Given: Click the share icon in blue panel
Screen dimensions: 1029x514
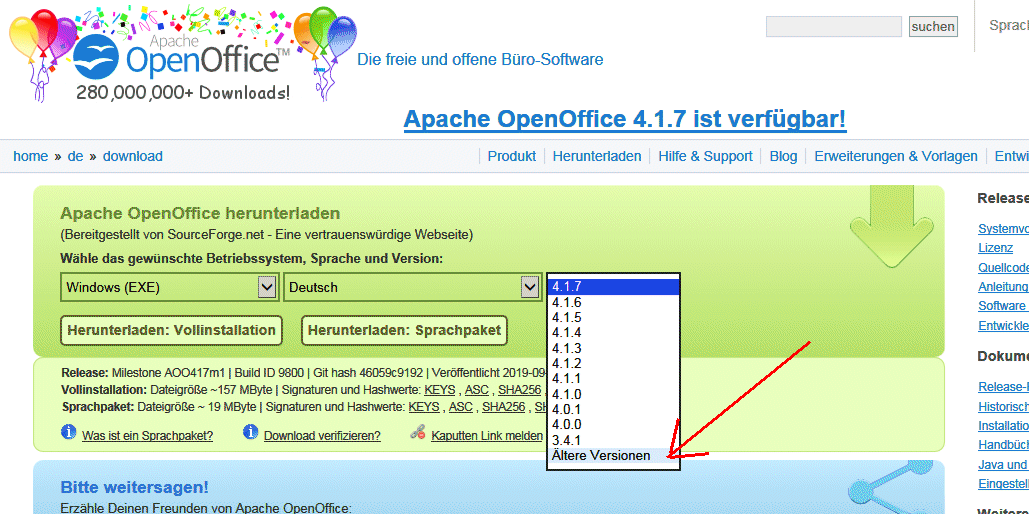Looking at the screenshot, I should (895, 486).
